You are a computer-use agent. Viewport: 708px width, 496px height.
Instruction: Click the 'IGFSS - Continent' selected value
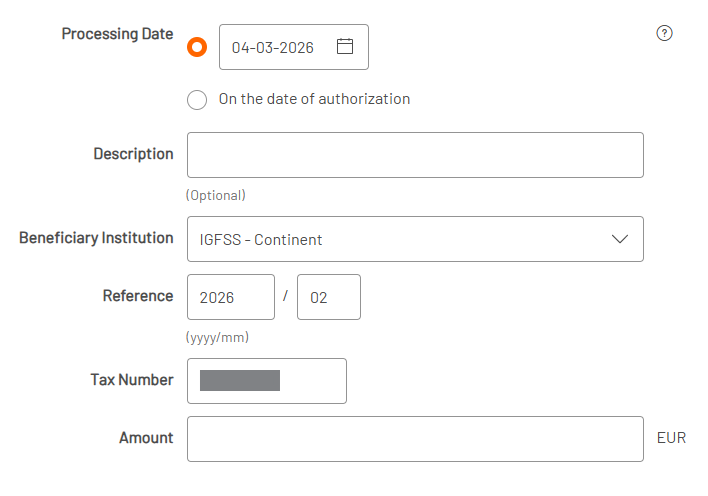(x=261, y=240)
